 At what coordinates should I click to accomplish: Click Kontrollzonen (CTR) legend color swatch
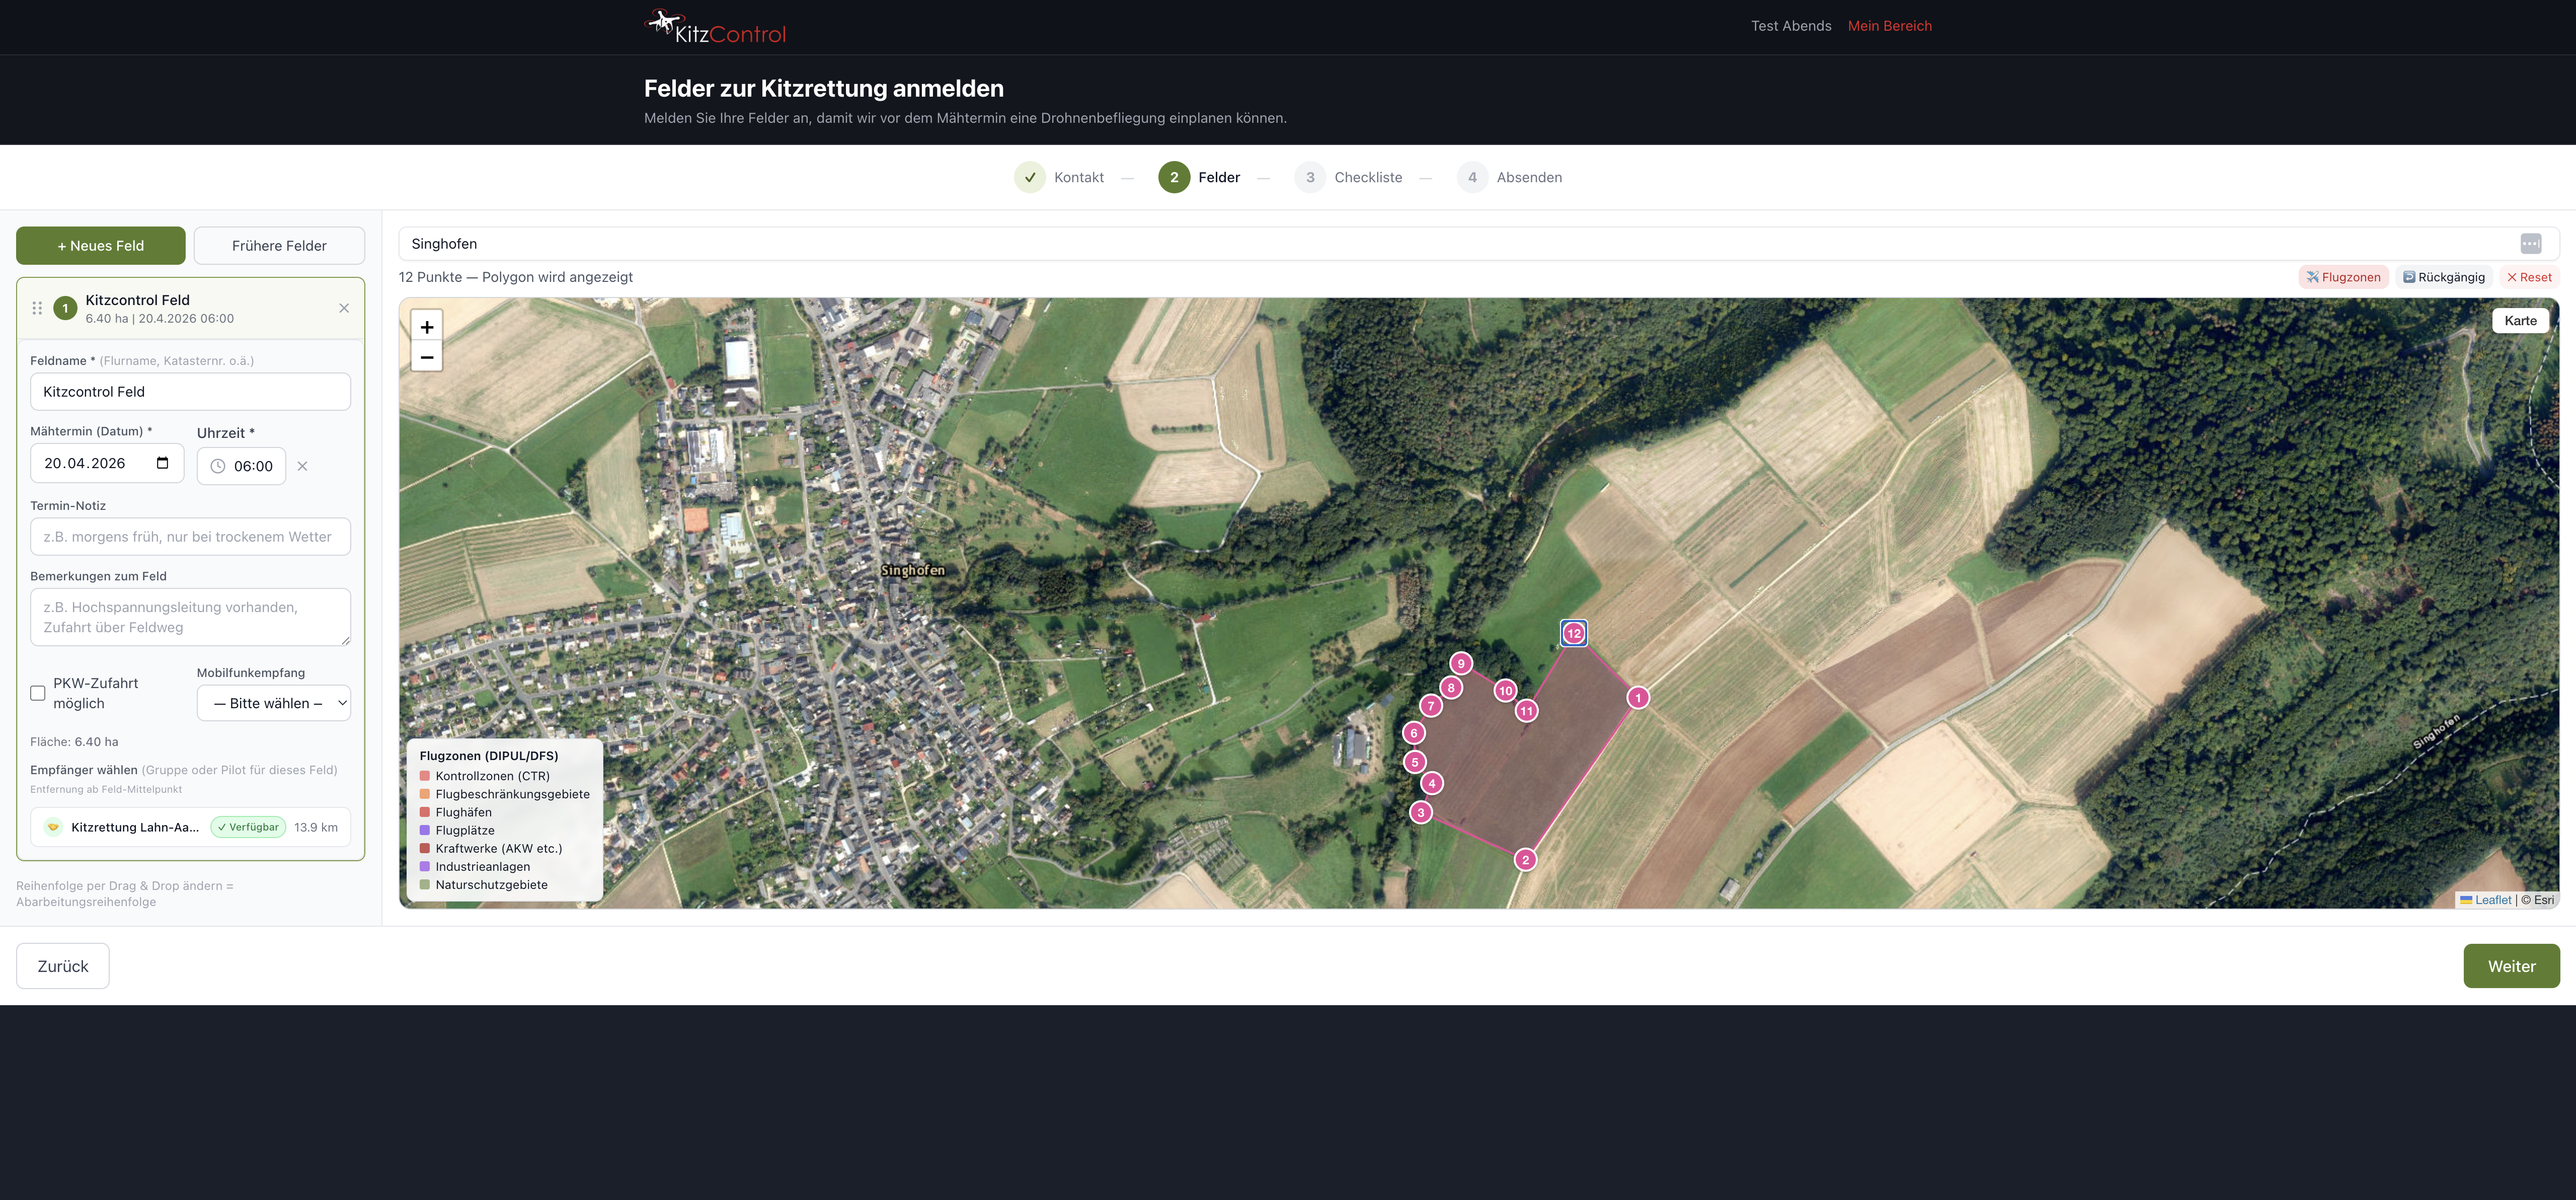(425, 776)
